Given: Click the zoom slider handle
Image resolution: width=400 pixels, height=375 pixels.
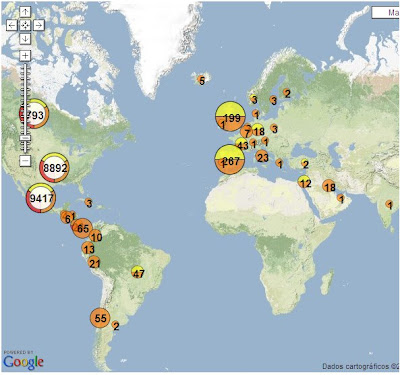Looking at the screenshot, I should 25,138.
